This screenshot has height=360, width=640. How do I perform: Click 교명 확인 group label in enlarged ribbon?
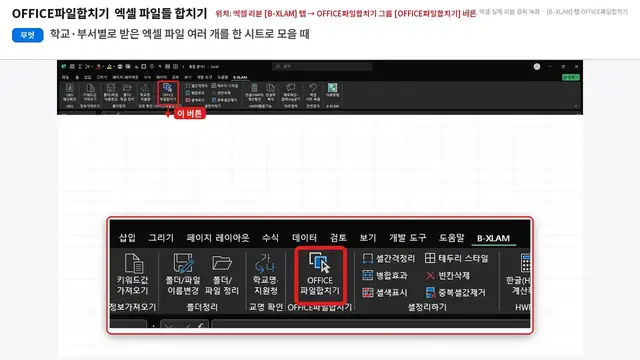[266, 307]
